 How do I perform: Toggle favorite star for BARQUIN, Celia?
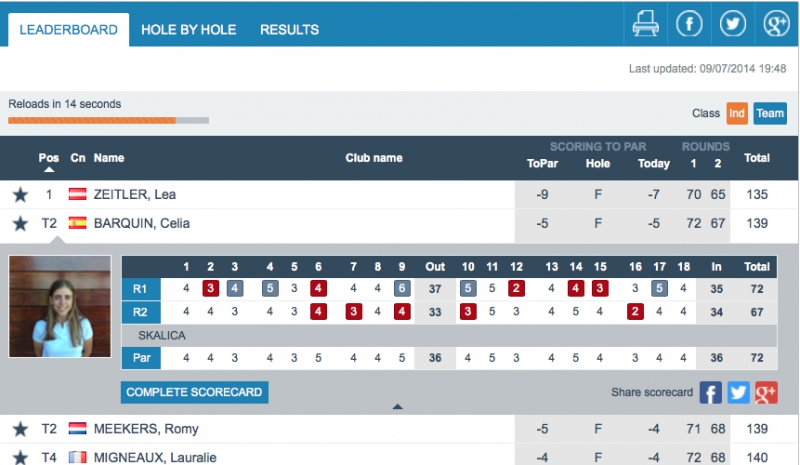[x=20, y=224]
